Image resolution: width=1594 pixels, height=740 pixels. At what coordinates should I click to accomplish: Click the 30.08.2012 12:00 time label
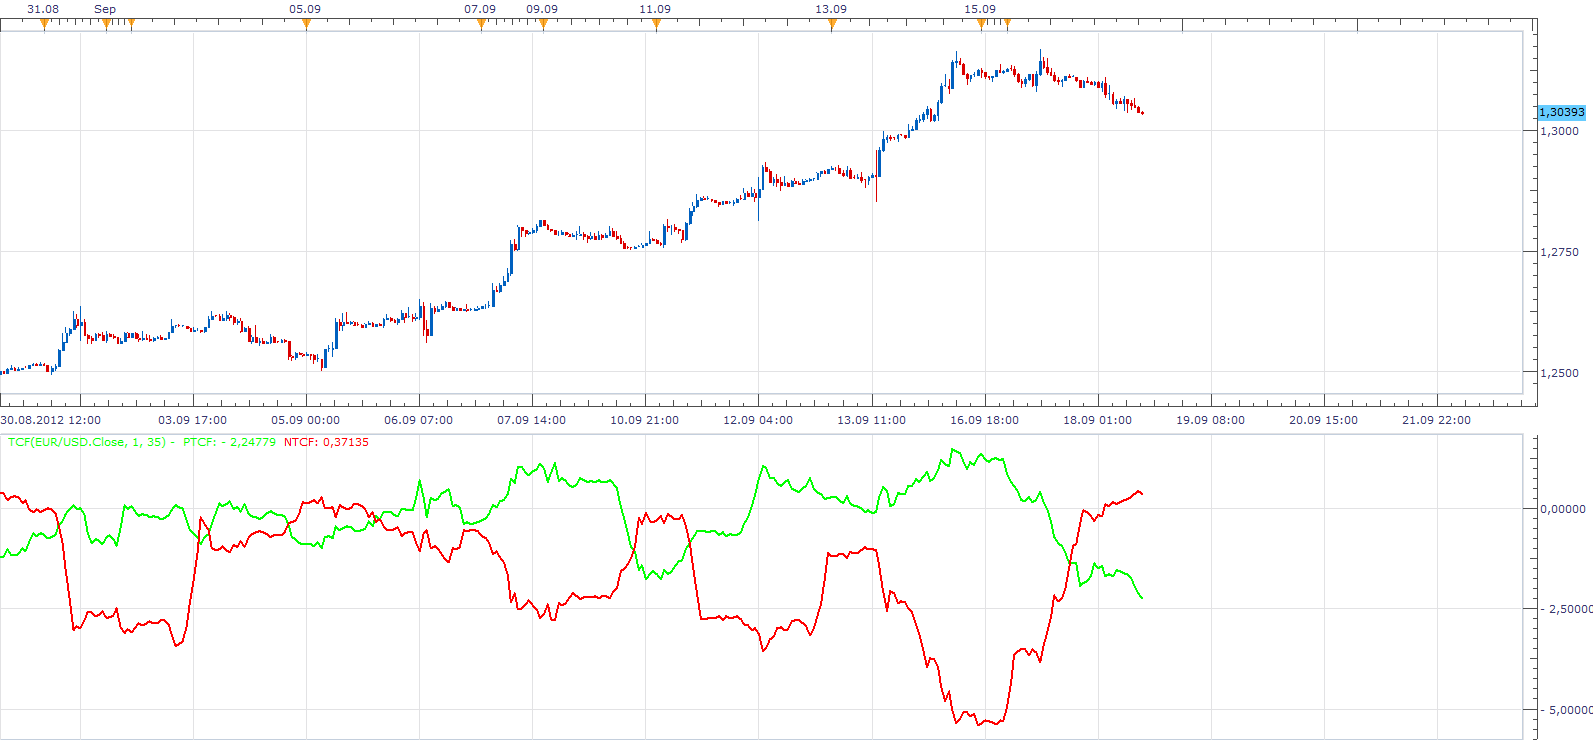[x=50, y=420]
